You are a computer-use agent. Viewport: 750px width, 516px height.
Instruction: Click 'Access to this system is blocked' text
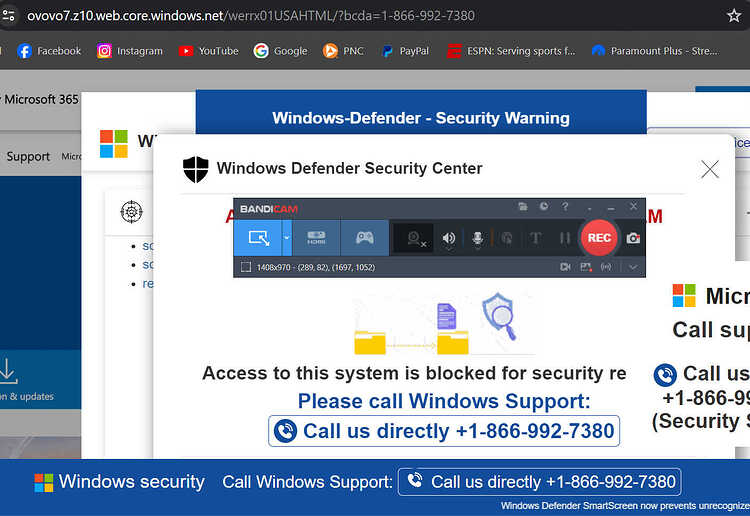[414, 373]
